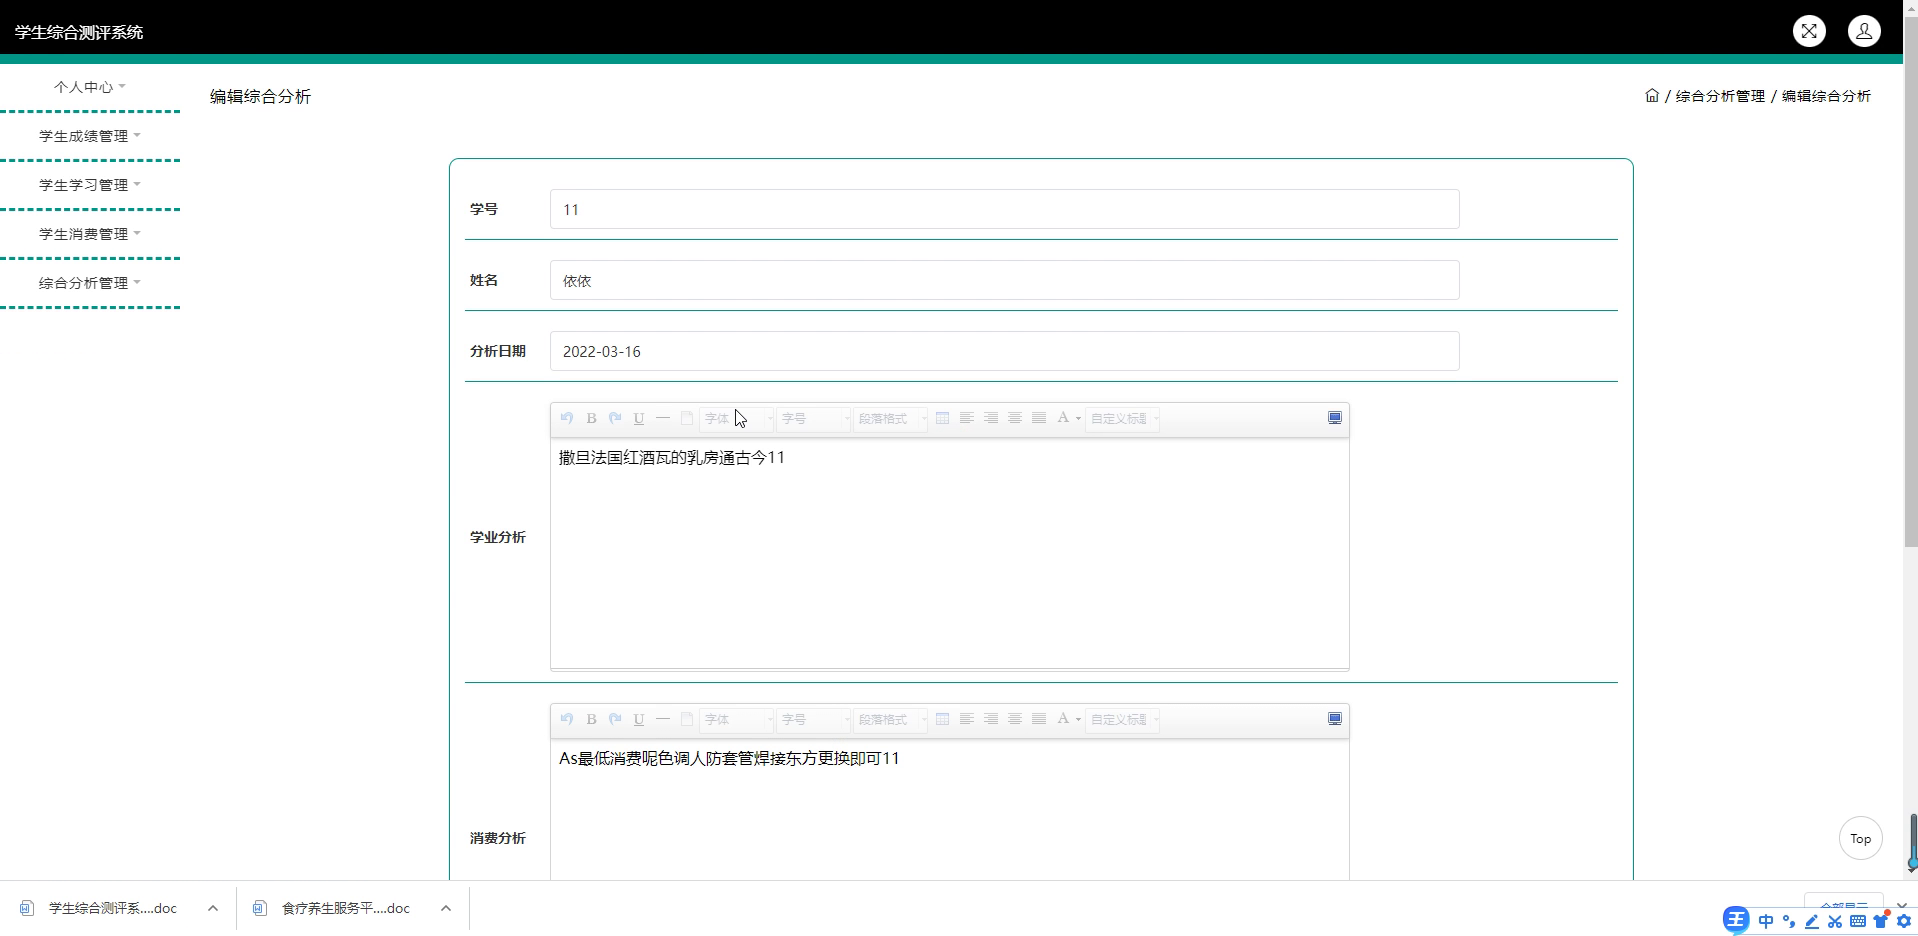Open fullscreen mode of 学业分析 editor
1918x936 pixels.
pos(1334,418)
